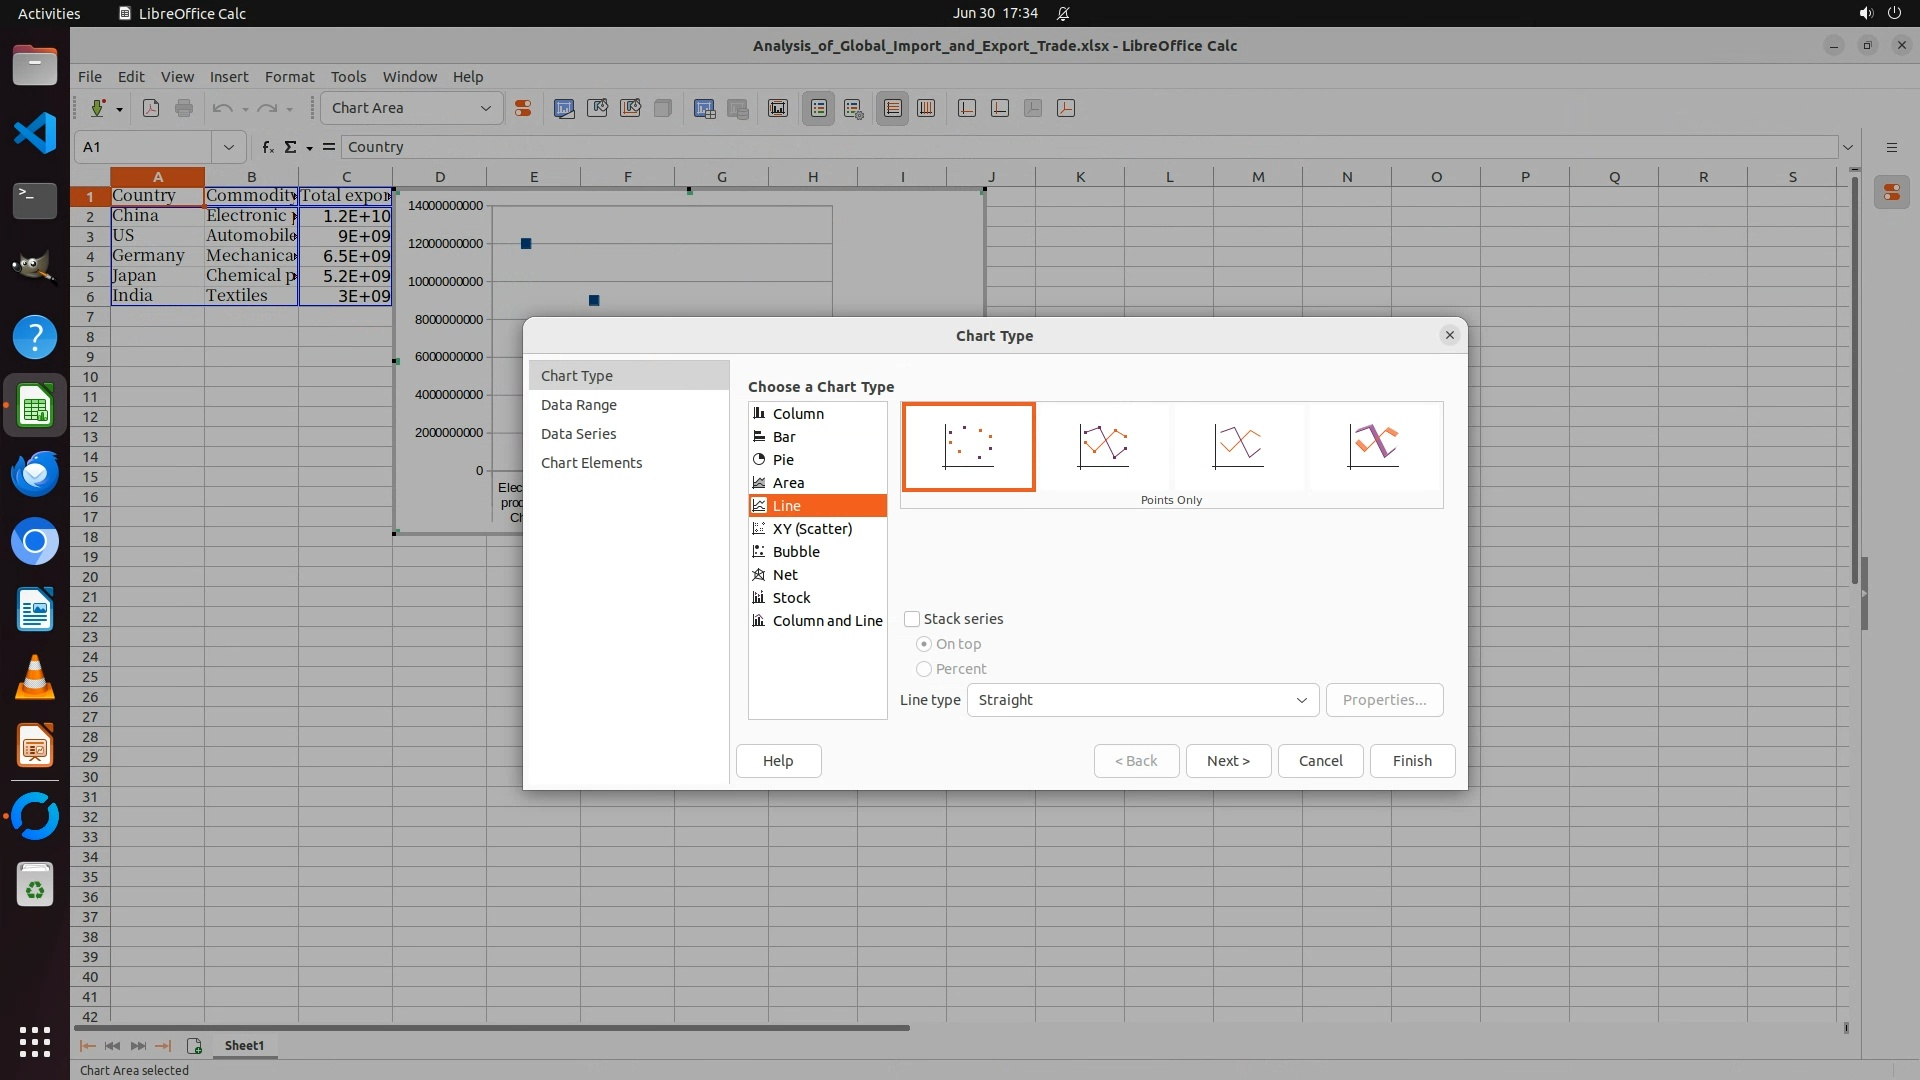Choose XY (Scatter) chart type
The width and height of the screenshot is (1920, 1080).
[x=811, y=529]
